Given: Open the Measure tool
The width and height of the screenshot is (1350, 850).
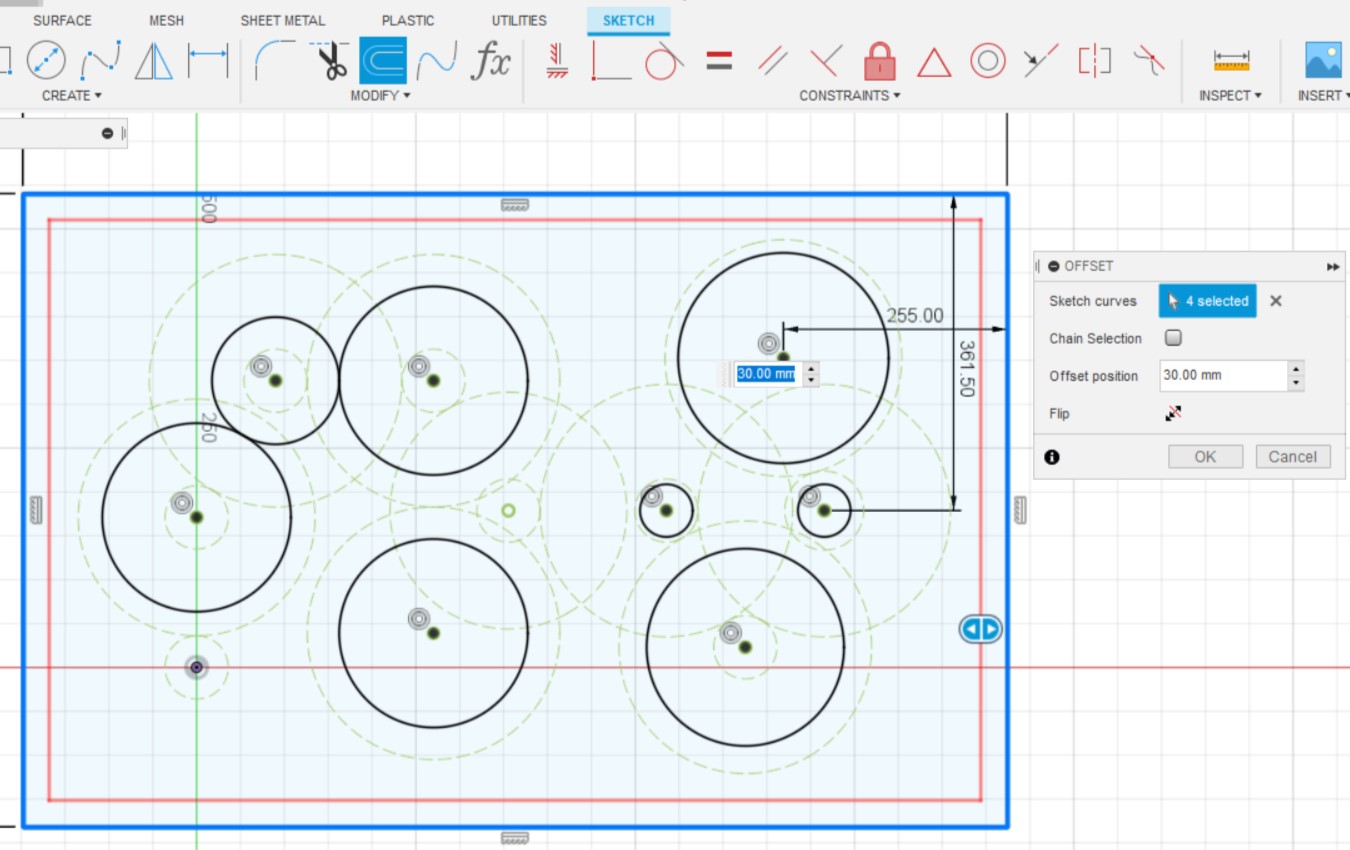Looking at the screenshot, I should [1231, 62].
